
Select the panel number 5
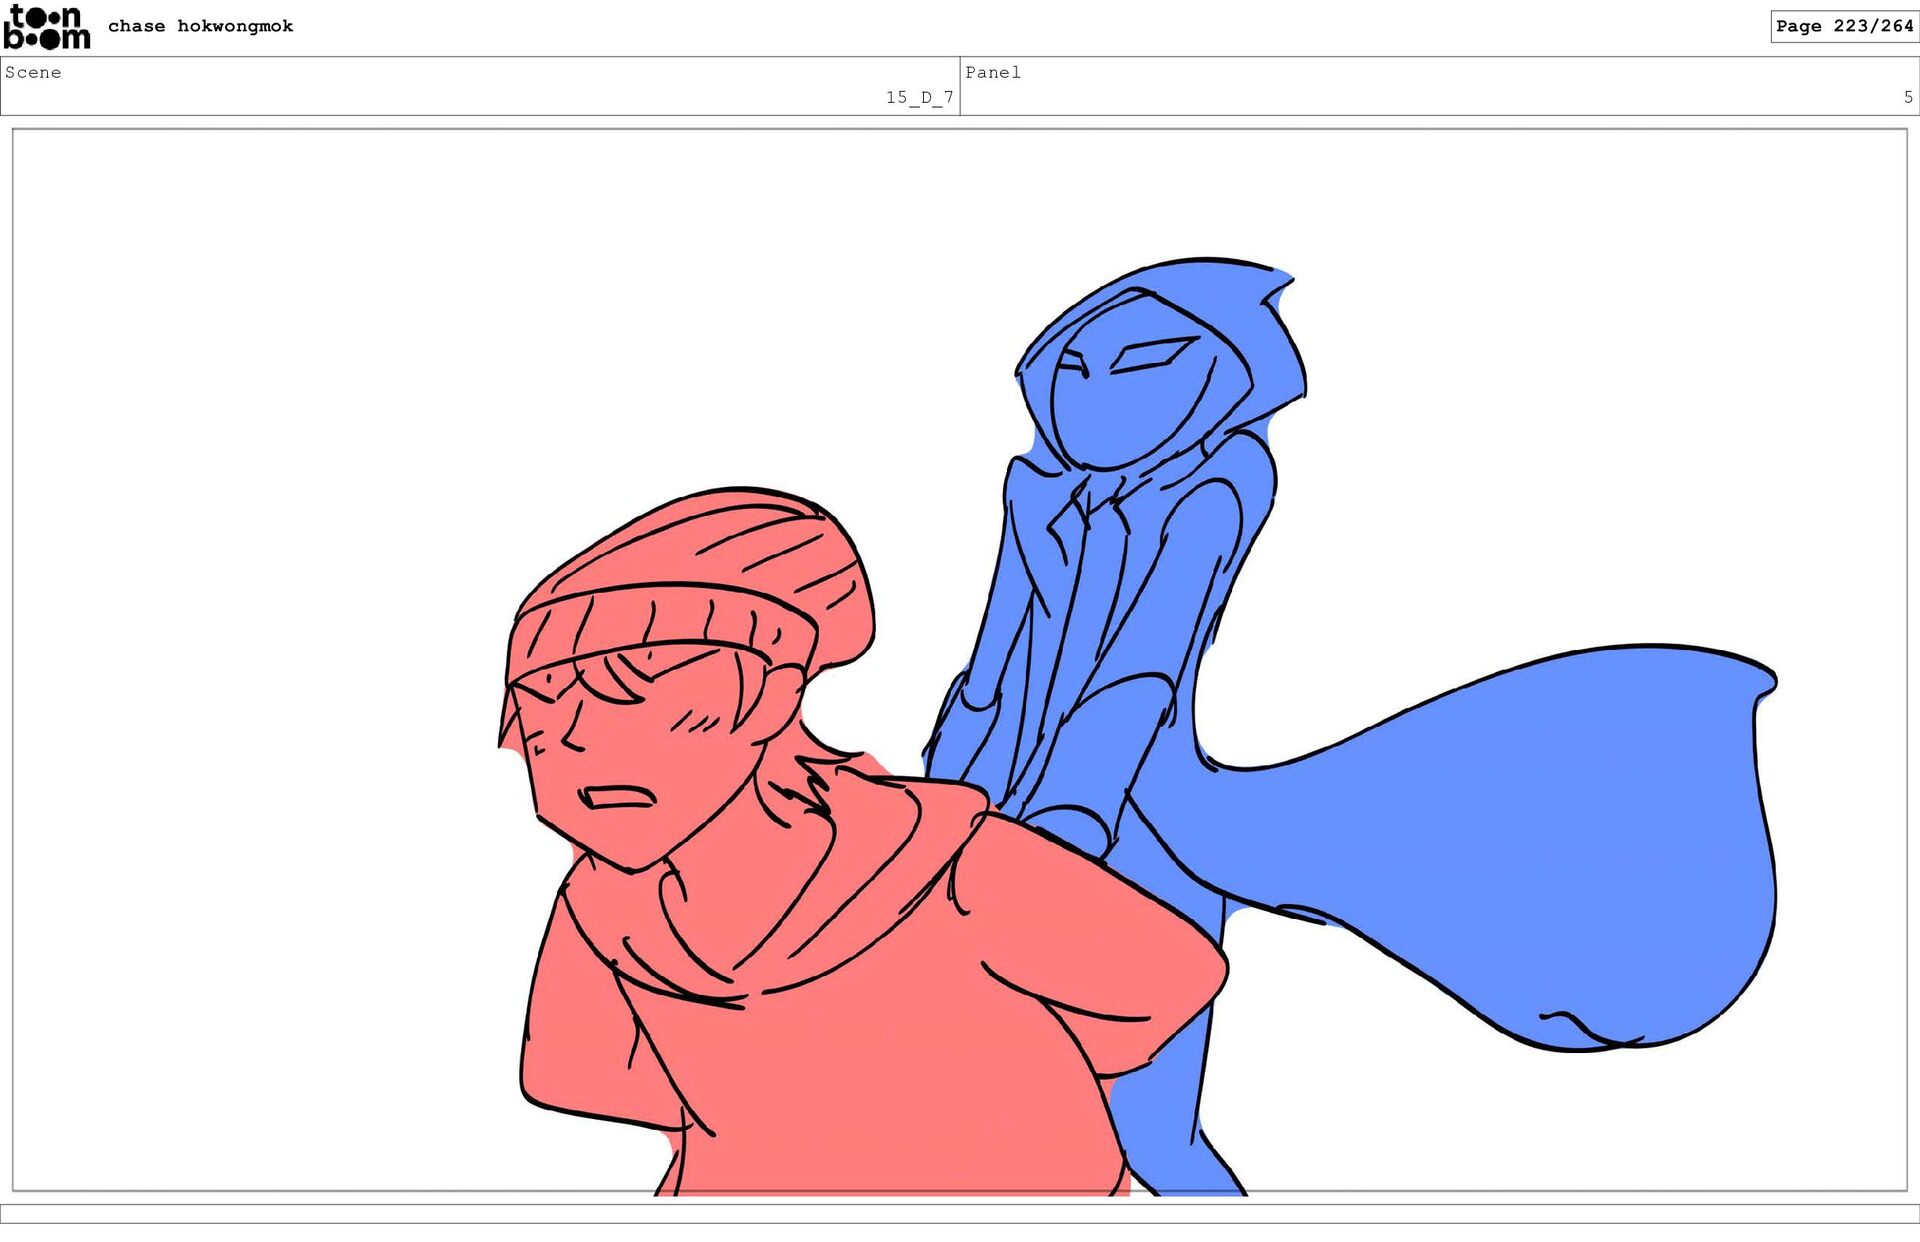click(x=1908, y=97)
